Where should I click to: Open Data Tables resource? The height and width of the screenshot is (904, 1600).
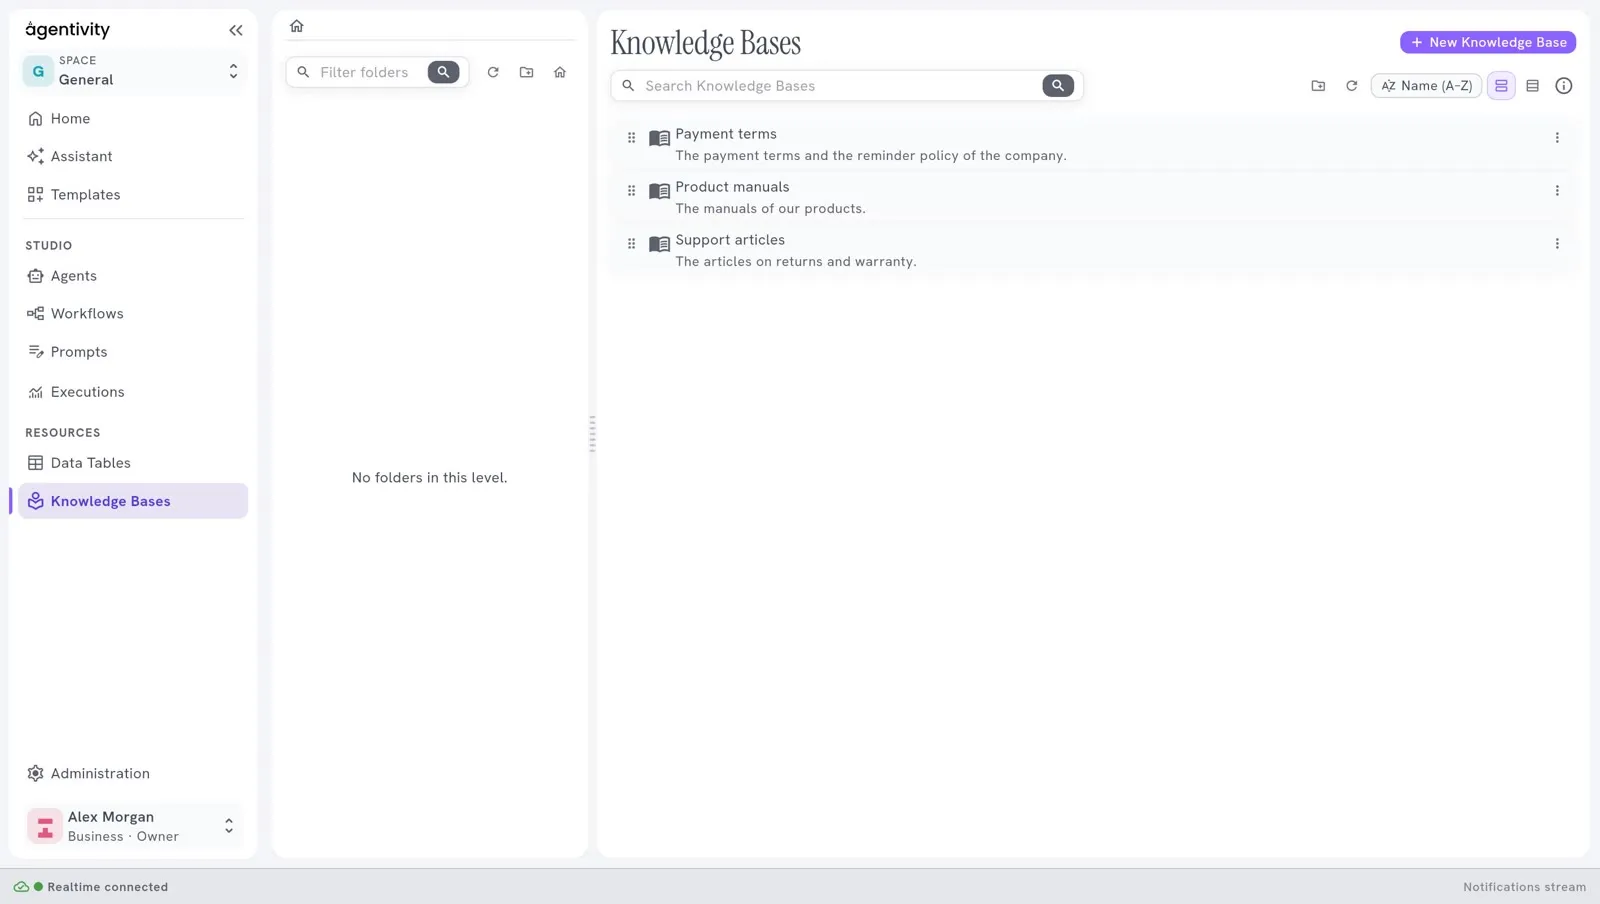coord(133,463)
